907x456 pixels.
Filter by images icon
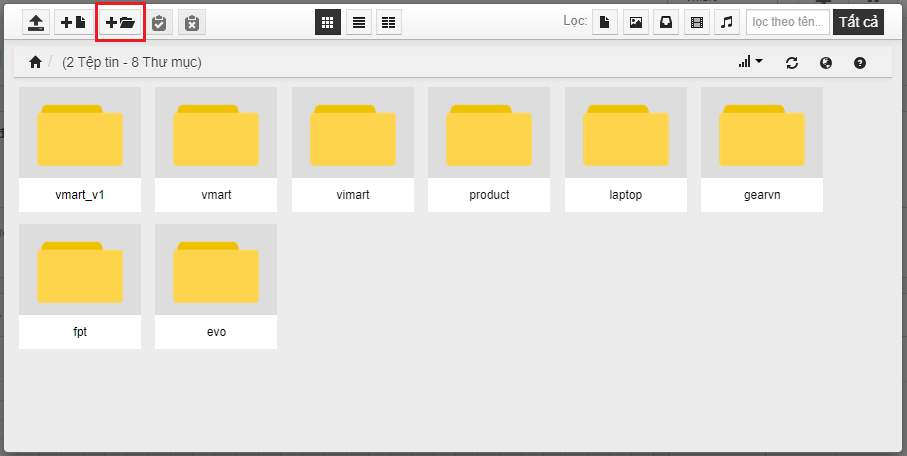point(636,23)
